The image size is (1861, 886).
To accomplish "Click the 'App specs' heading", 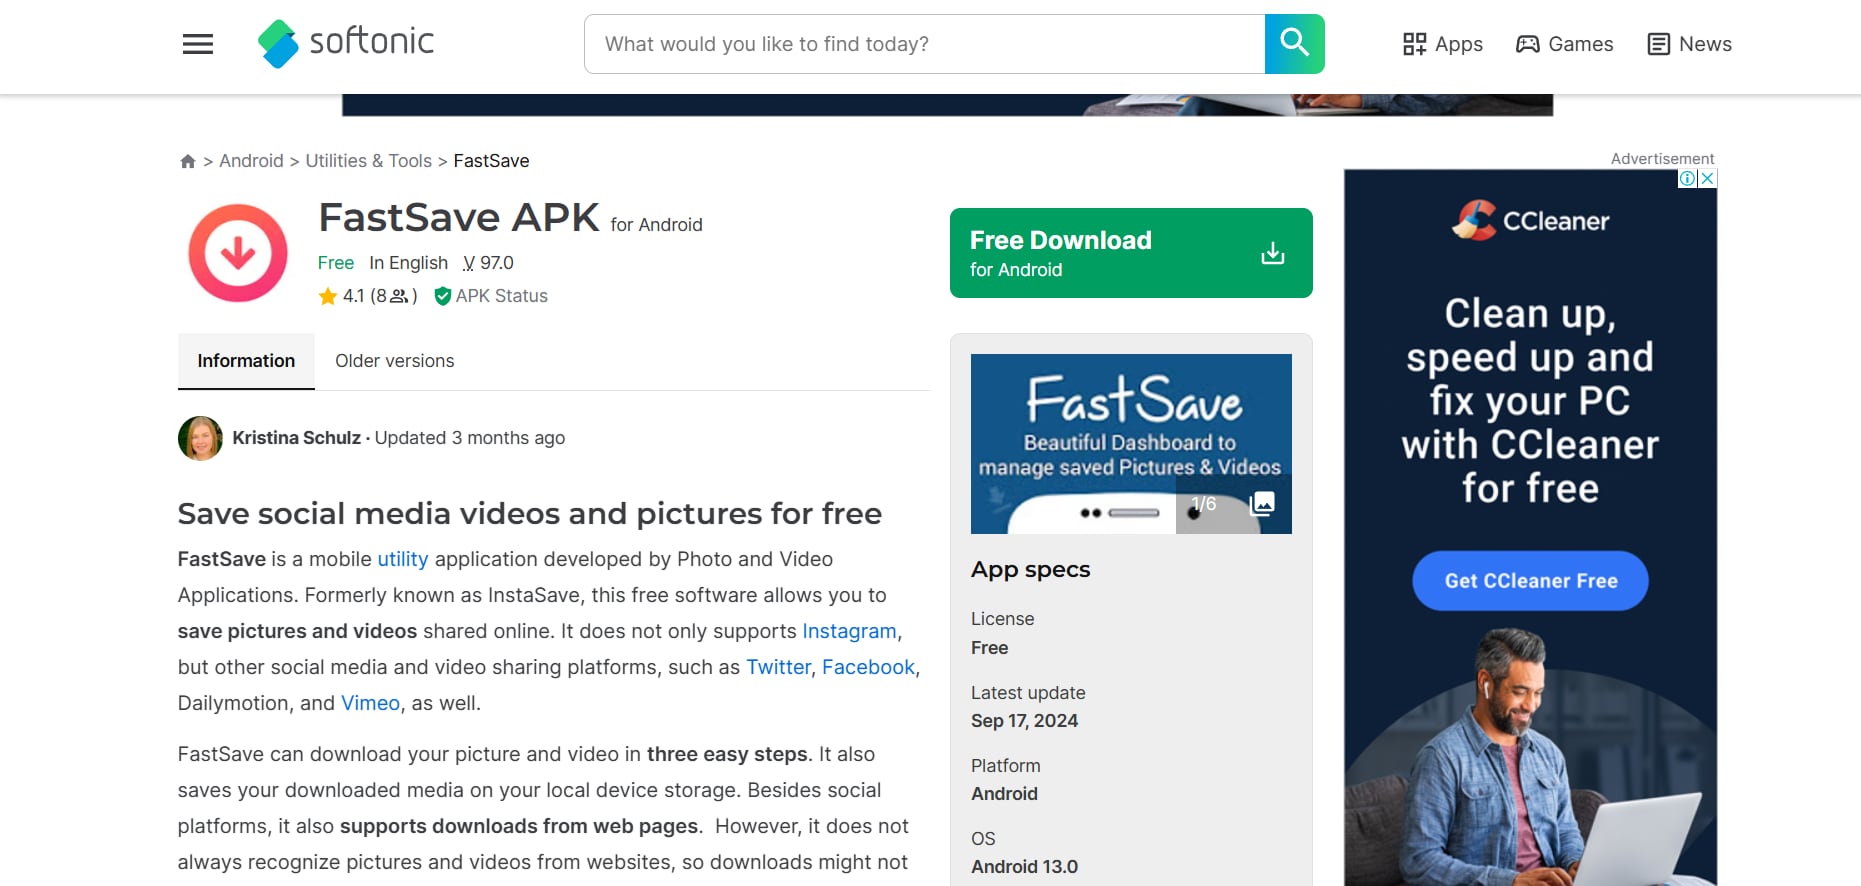I will pos(1030,569).
